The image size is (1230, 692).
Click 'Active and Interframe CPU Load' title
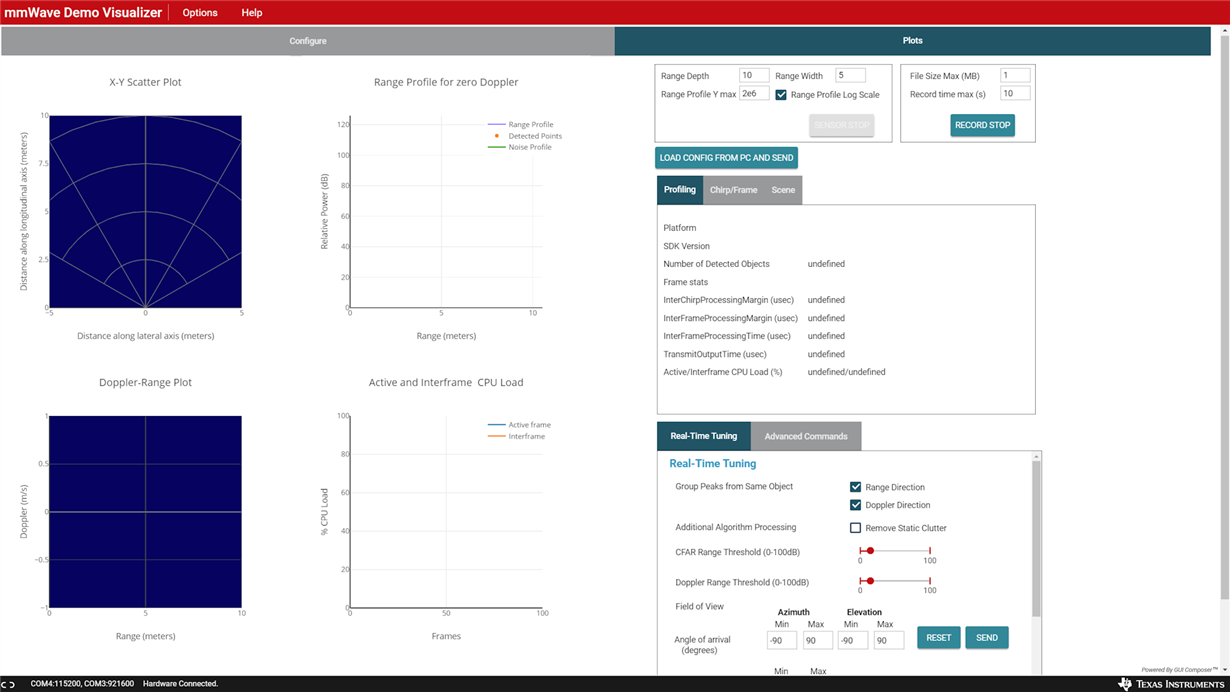coord(446,382)
